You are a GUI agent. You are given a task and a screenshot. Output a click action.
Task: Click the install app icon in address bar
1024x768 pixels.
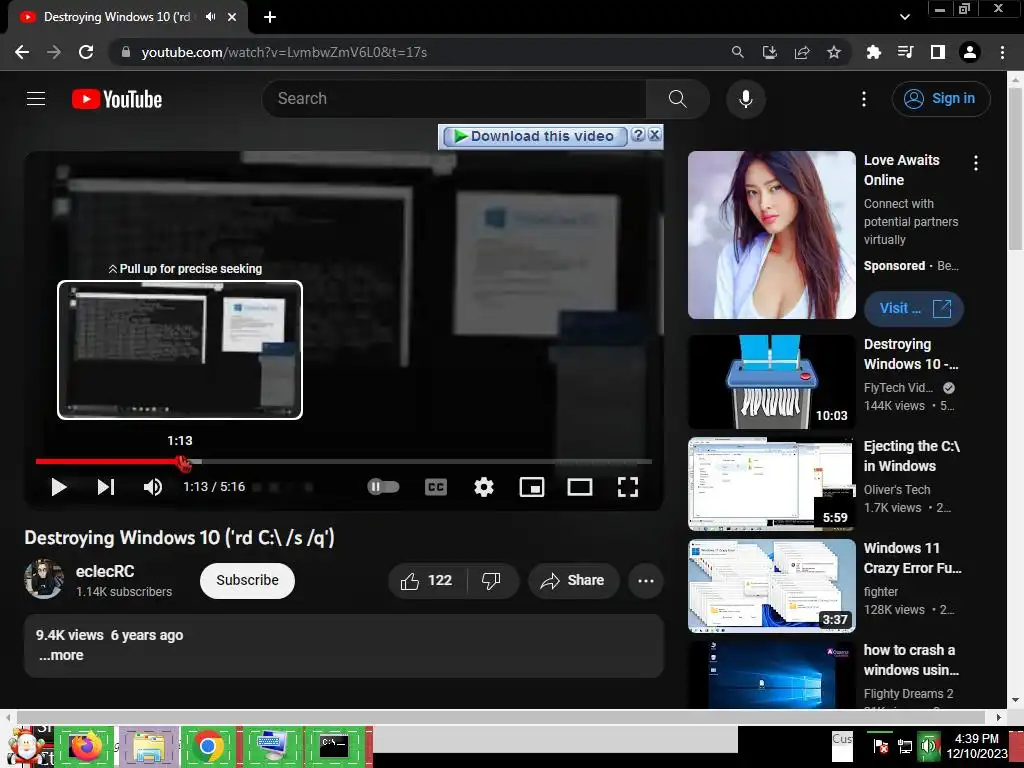click(x=769, y=52)
